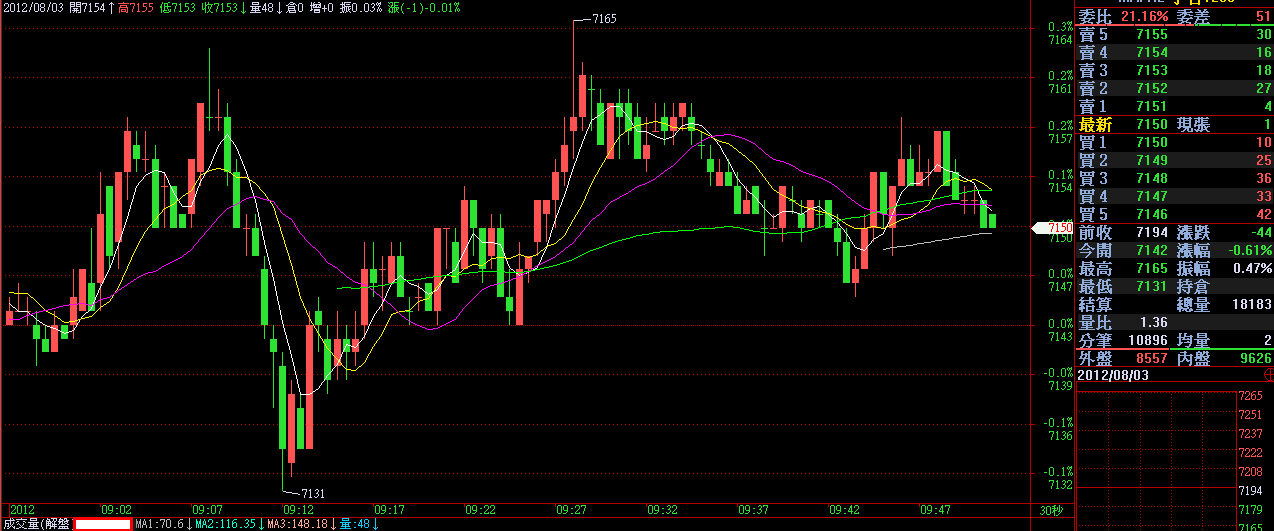Select the 賣2 price 7152

(1152, 88)
